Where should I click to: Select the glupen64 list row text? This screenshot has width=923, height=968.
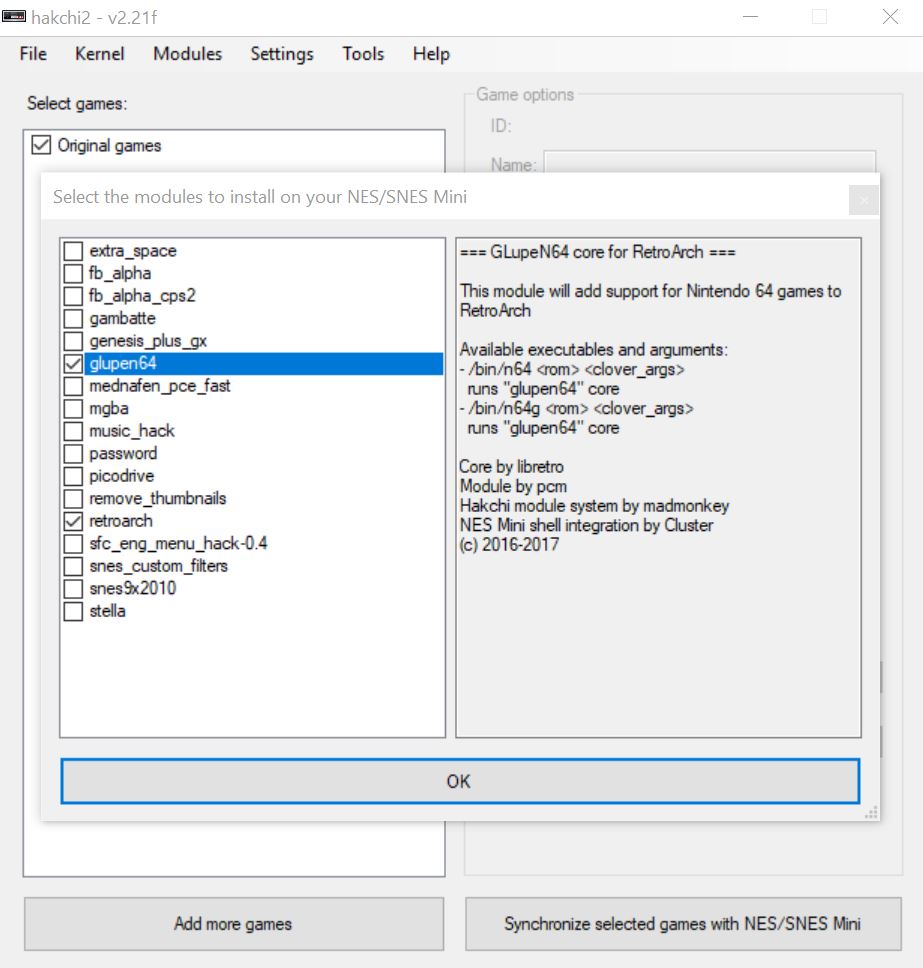click(x=123, y=364)
